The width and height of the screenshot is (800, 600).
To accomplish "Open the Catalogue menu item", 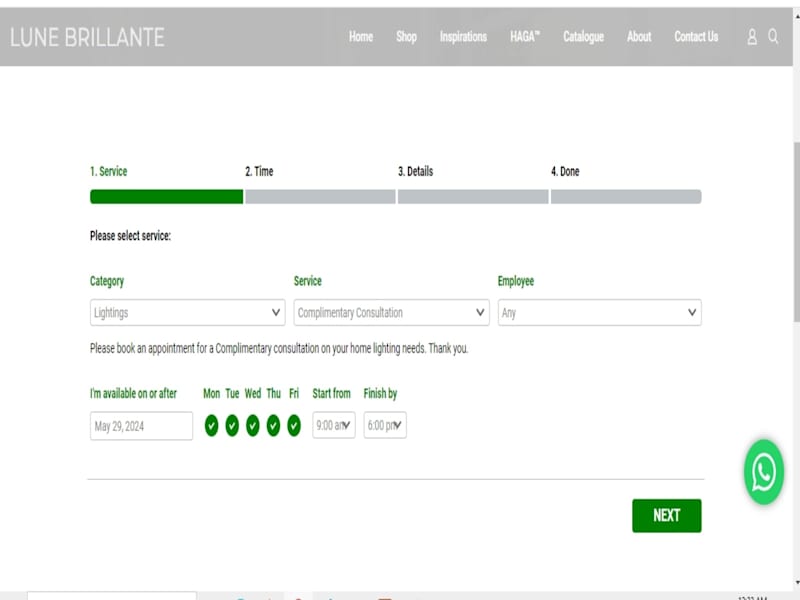I will pyautogui.click(x=583, y=37).
